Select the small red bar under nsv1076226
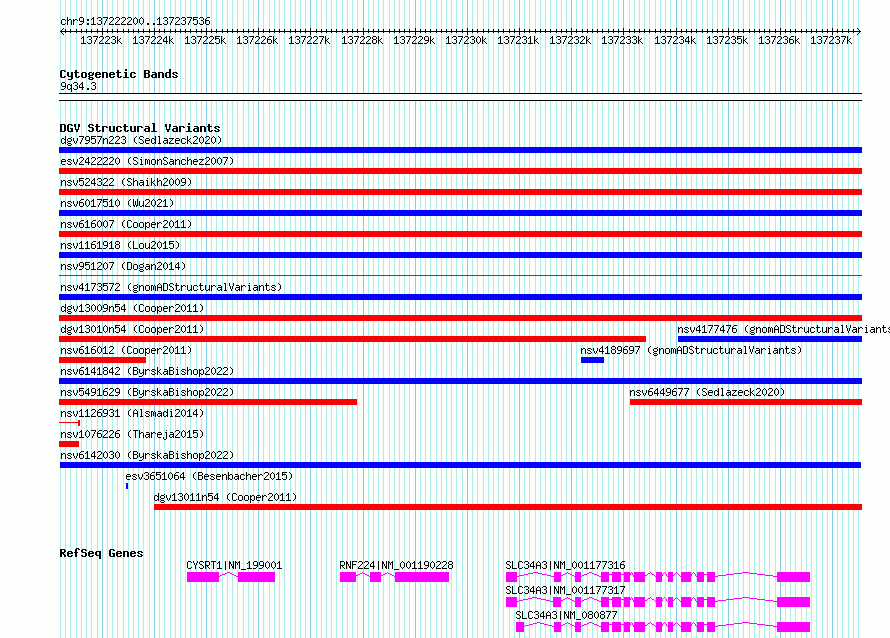Image resolution: width=890 pixels, height=638 pixels. tap(69, 444)
